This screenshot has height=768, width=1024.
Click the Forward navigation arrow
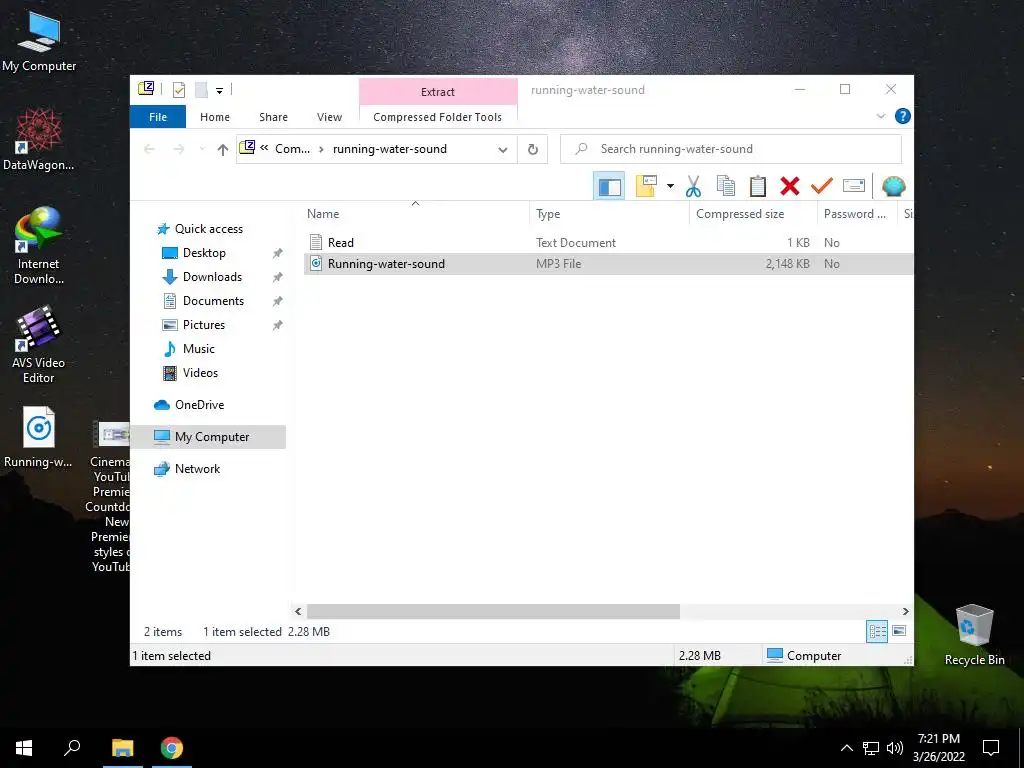tap(178, 150)
